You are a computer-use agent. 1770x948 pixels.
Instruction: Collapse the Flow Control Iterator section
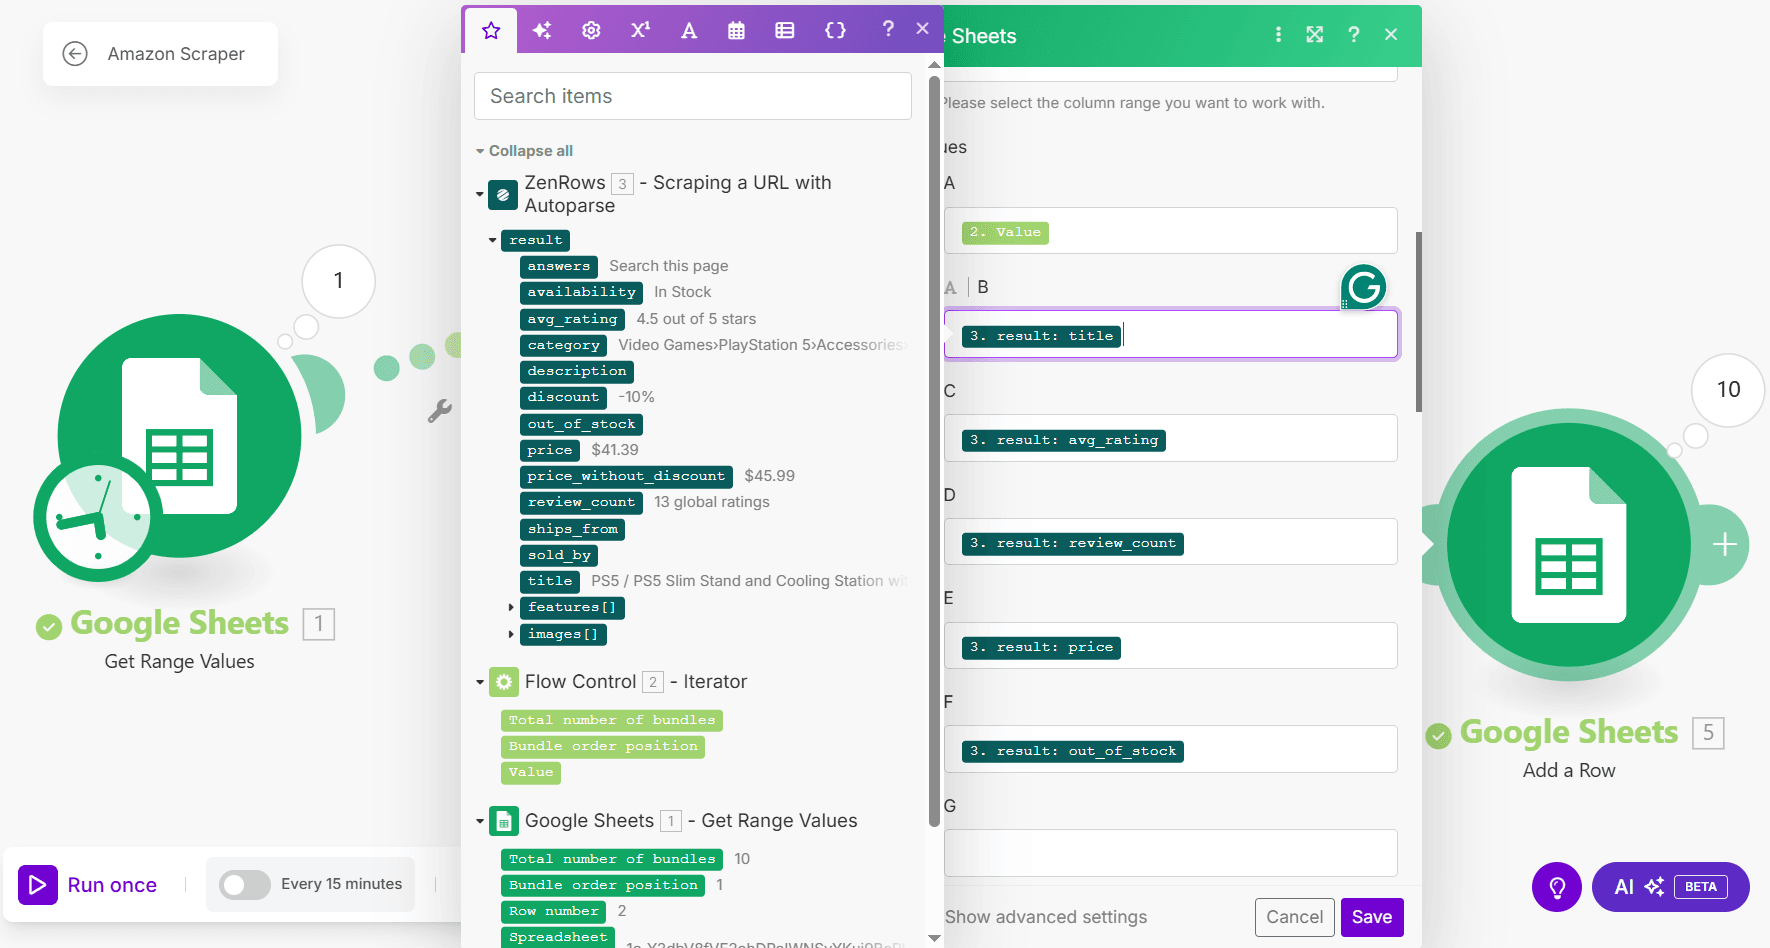pyautogui.click(x=480, y=682)
